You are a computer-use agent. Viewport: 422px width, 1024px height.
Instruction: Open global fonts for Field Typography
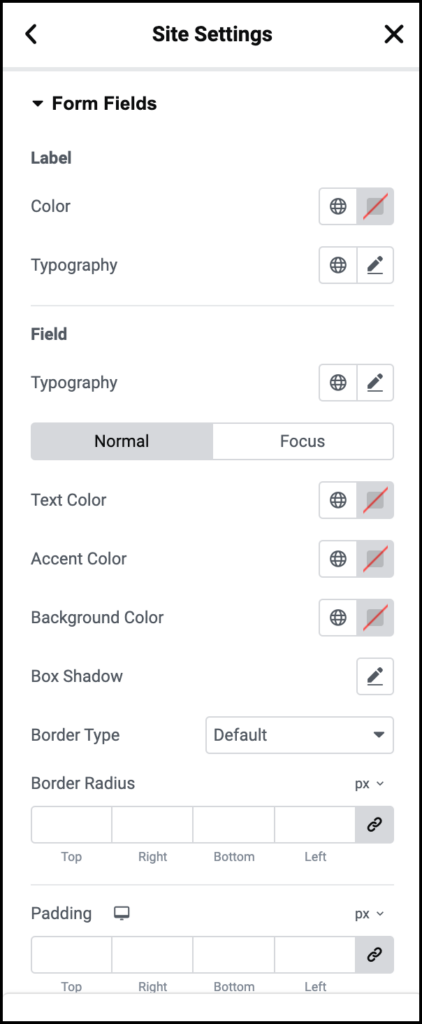point(338,383)
